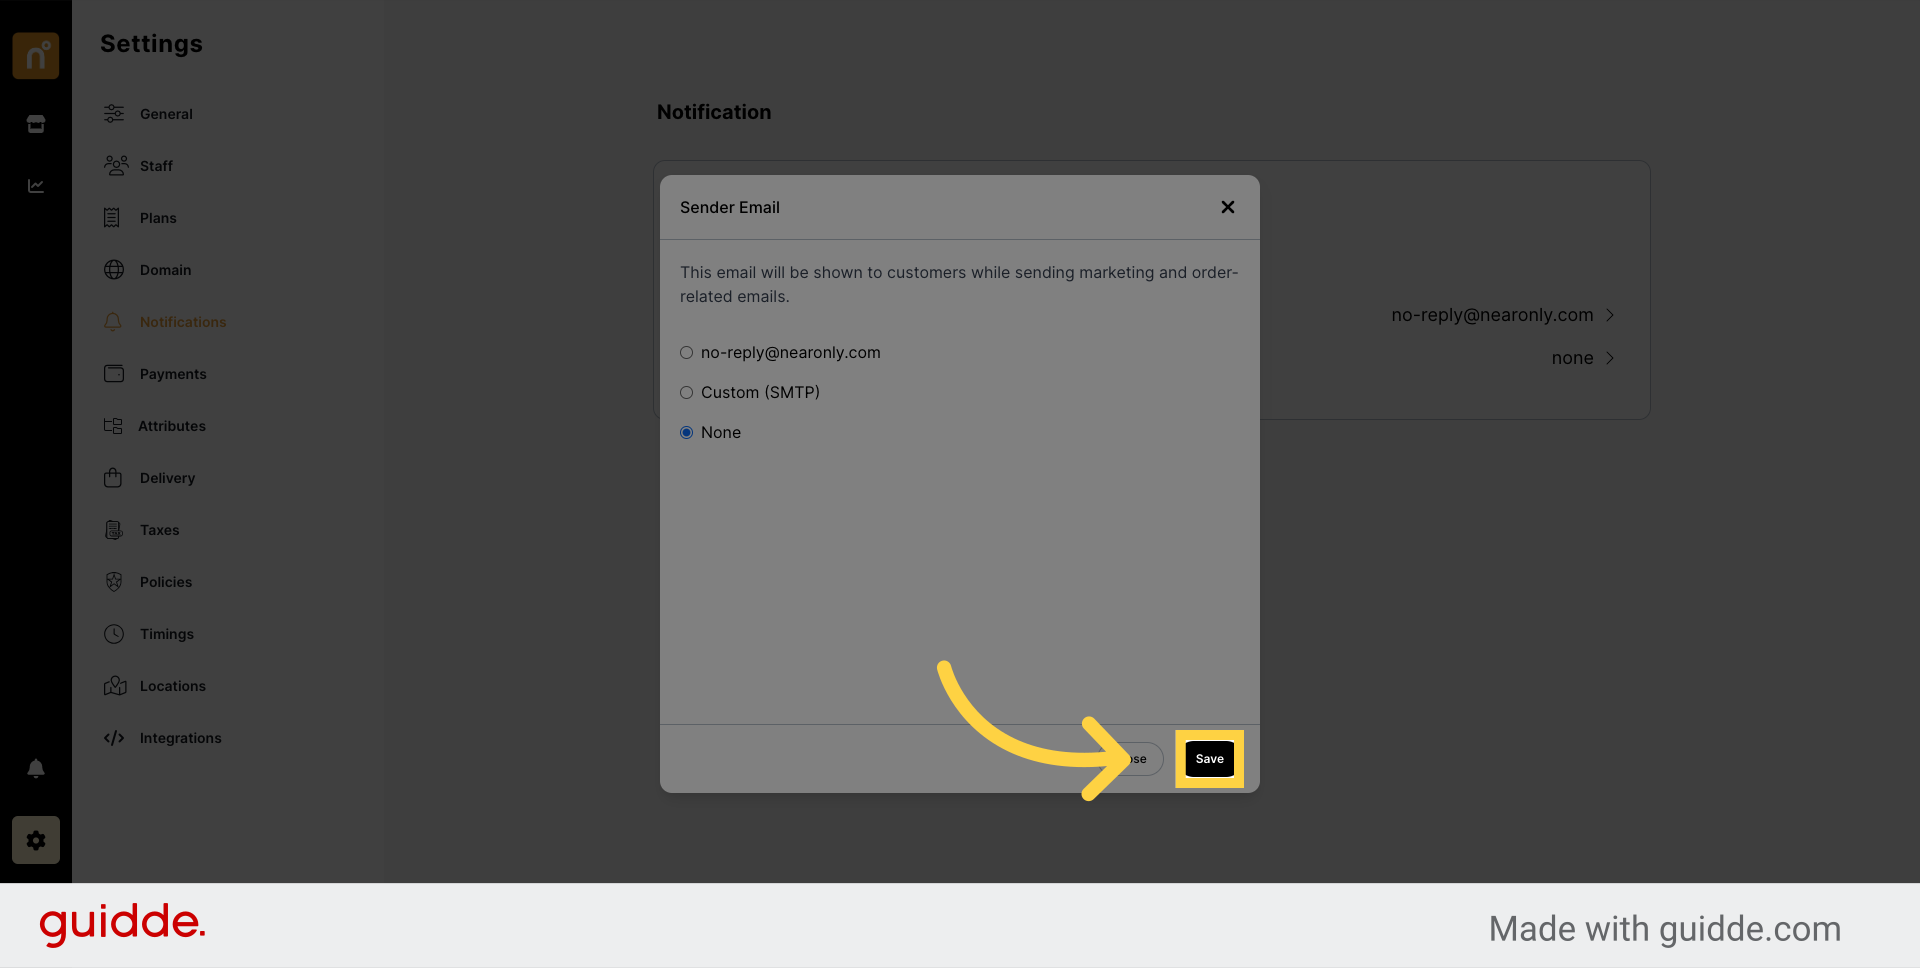Image resolution: width=1920 pixels, height=968 pixels.
Task: Open Locations settings
Action: pyautogui.click(x=173, y=686)
